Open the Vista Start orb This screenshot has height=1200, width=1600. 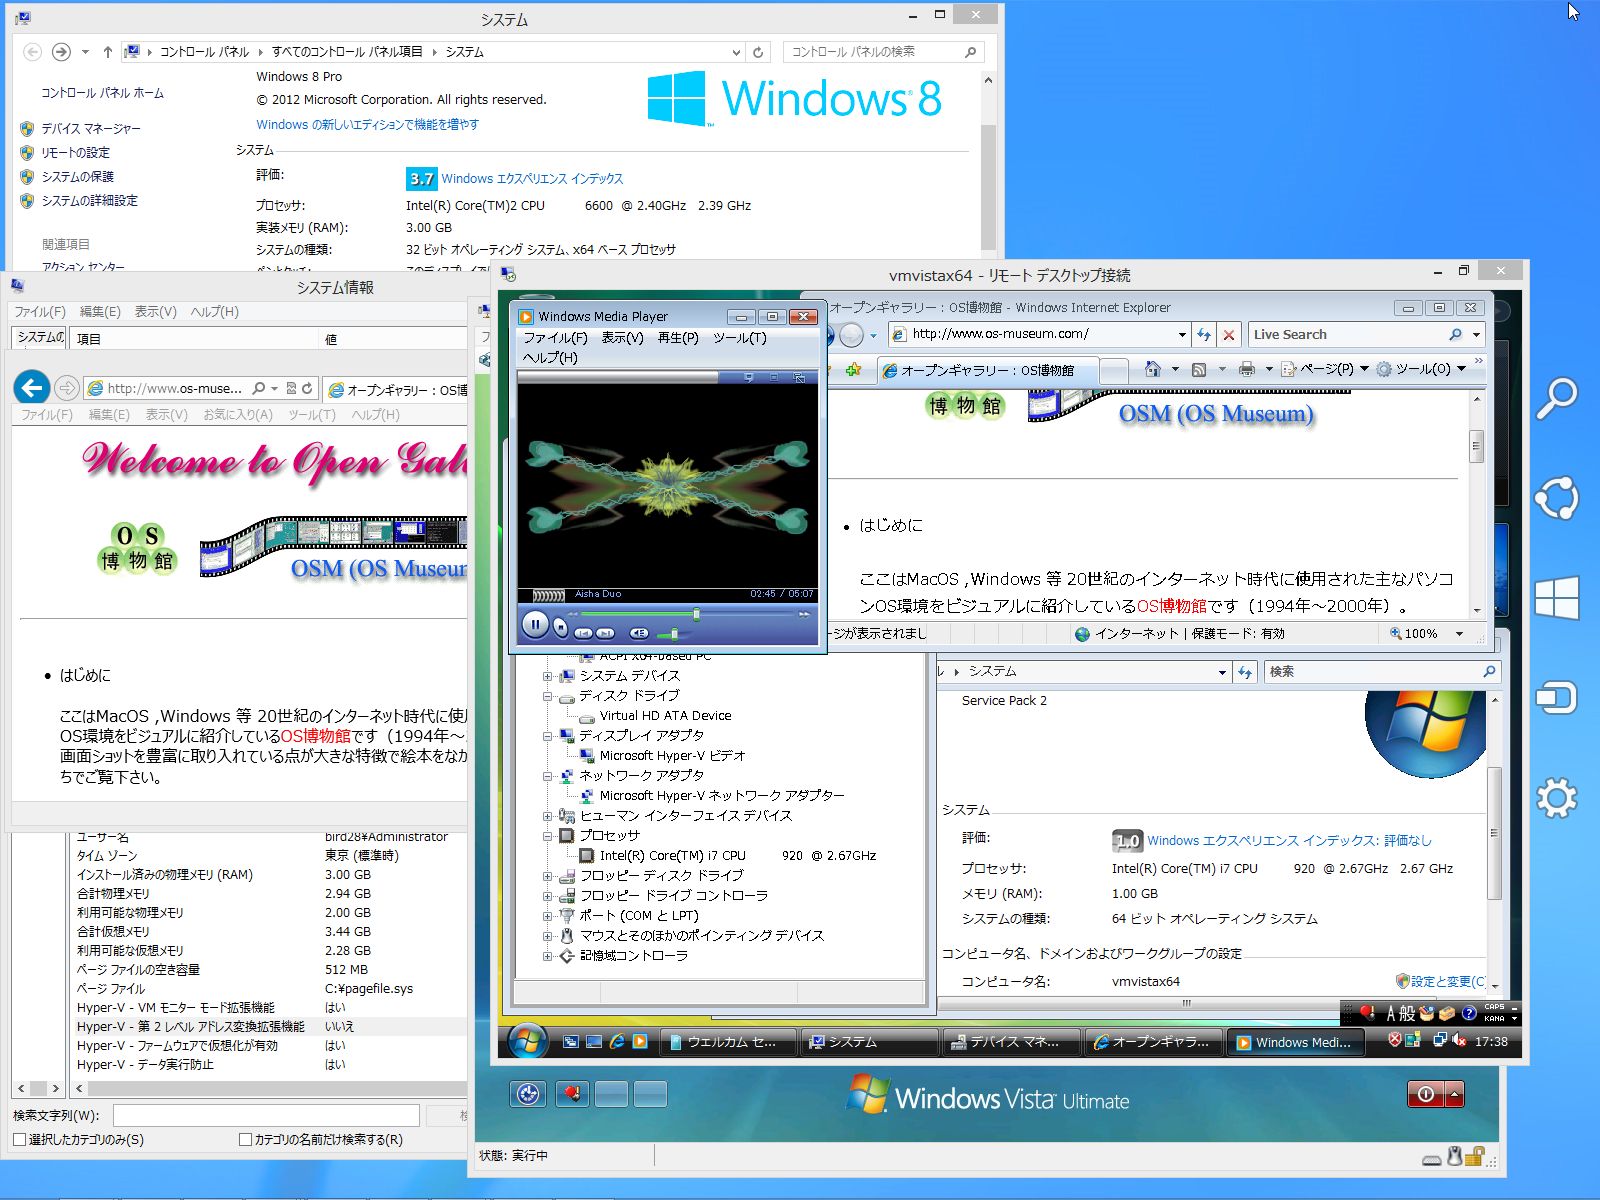[527, 1040]
